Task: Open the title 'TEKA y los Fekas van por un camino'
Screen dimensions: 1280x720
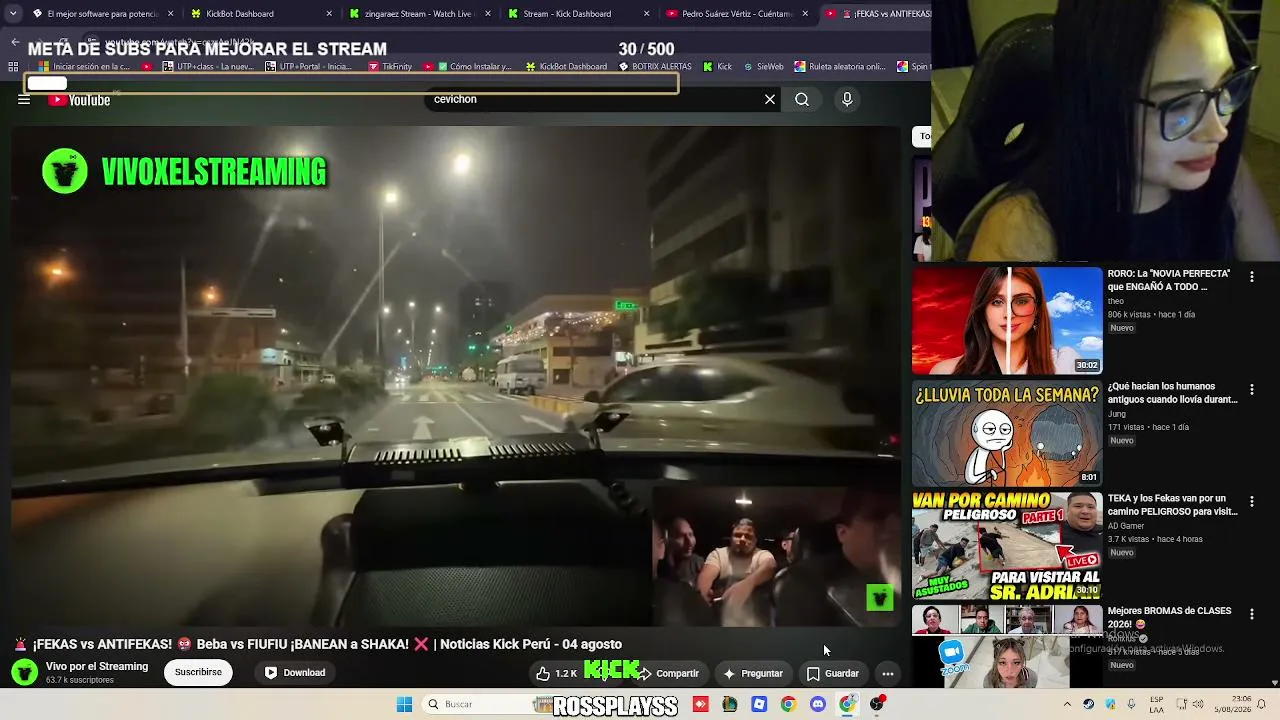Action: pos(1172,505)
